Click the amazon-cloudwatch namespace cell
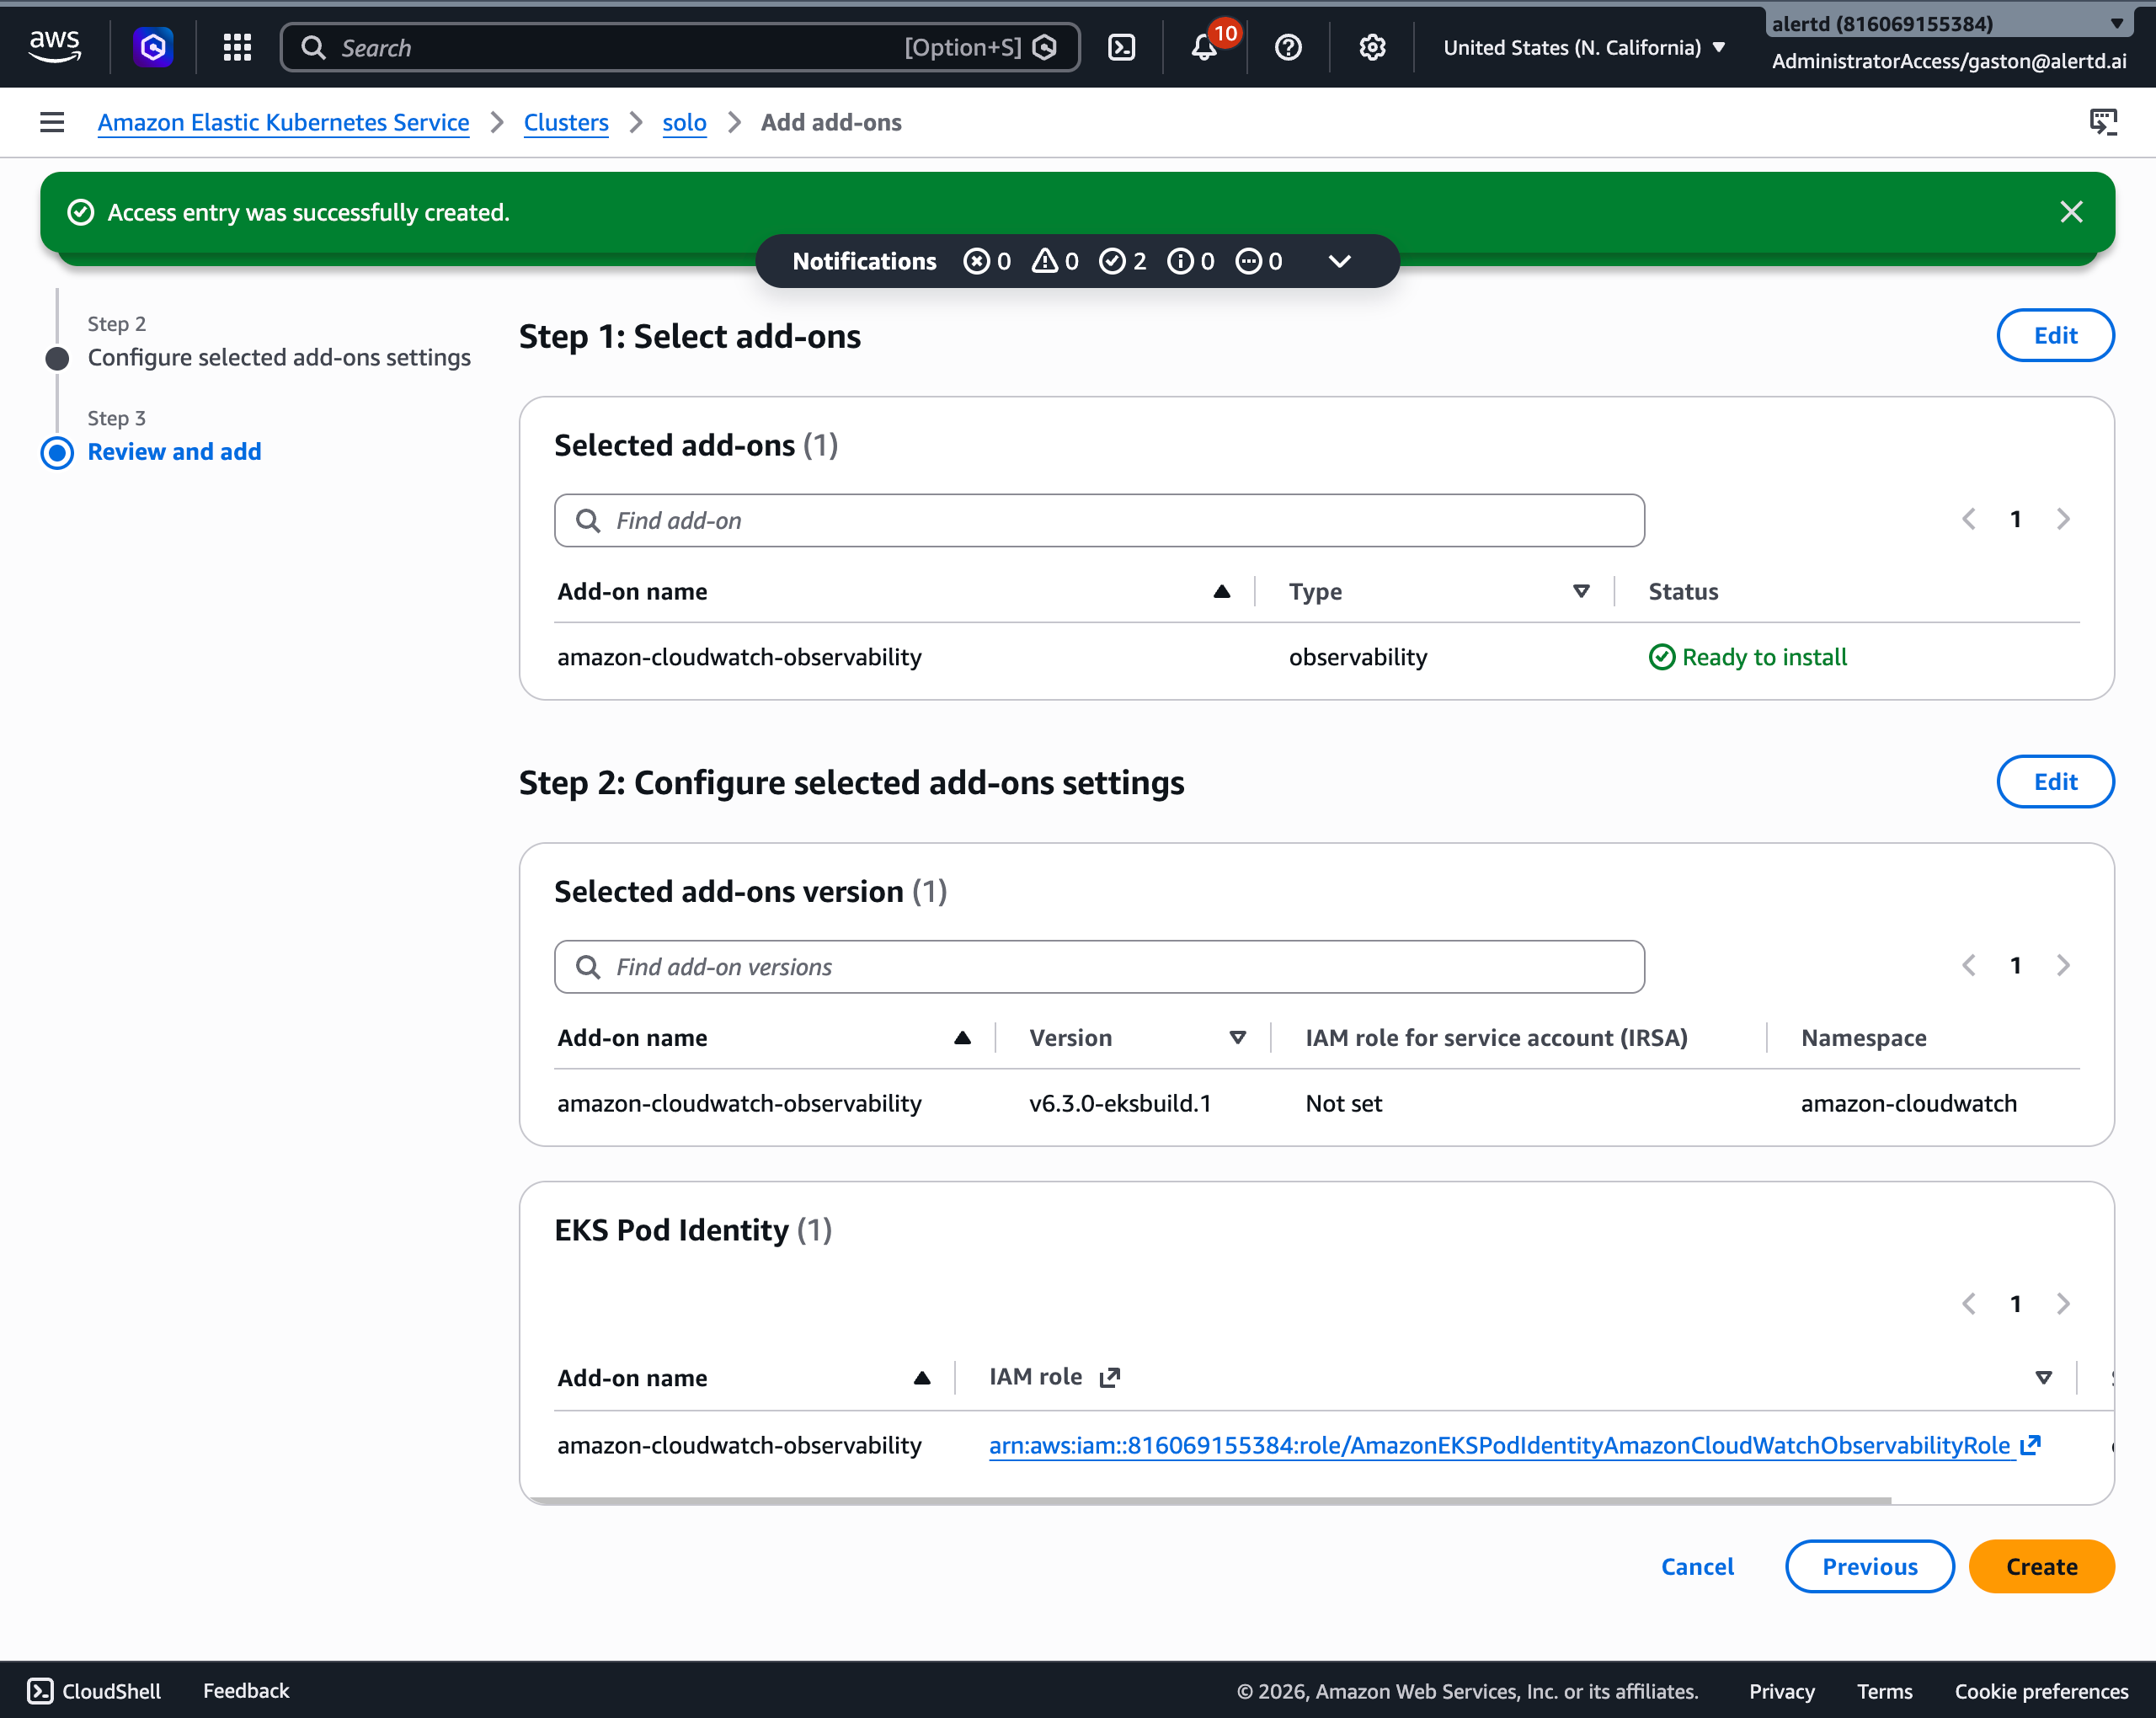 coord(1908,1103)
